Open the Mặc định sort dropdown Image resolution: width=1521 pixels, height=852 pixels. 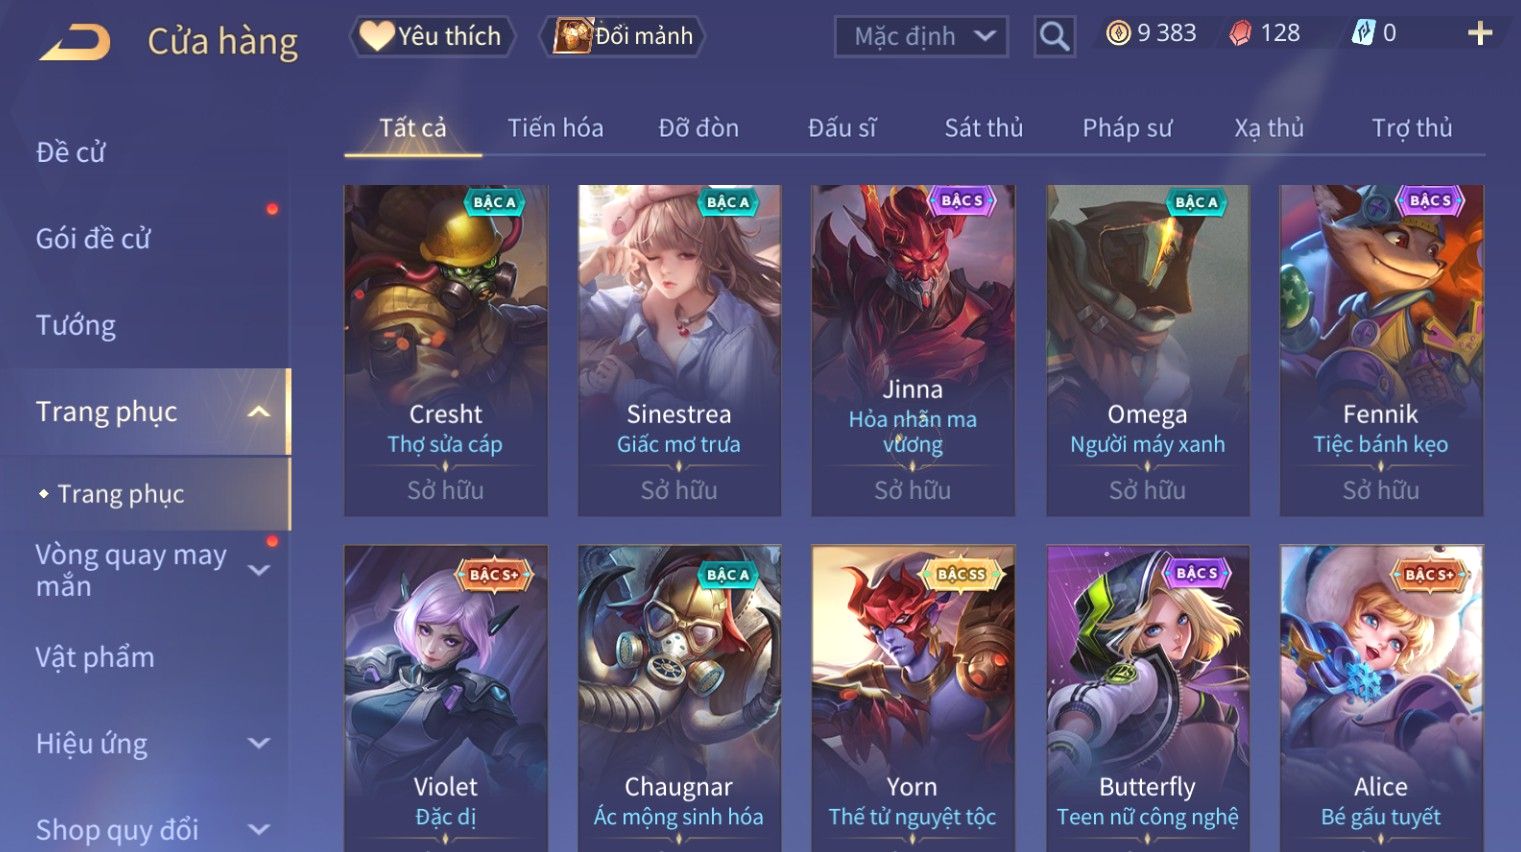(921, 37)
